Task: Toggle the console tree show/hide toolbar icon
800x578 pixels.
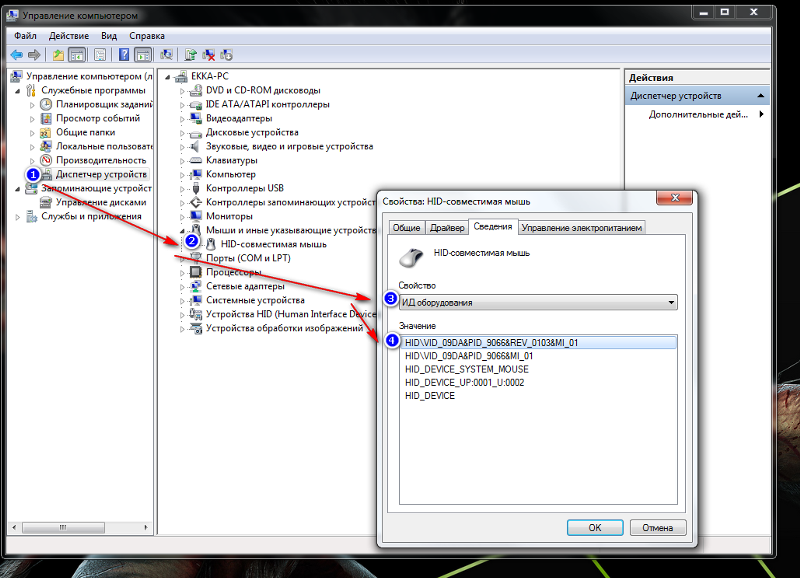Action: point(77,55)
